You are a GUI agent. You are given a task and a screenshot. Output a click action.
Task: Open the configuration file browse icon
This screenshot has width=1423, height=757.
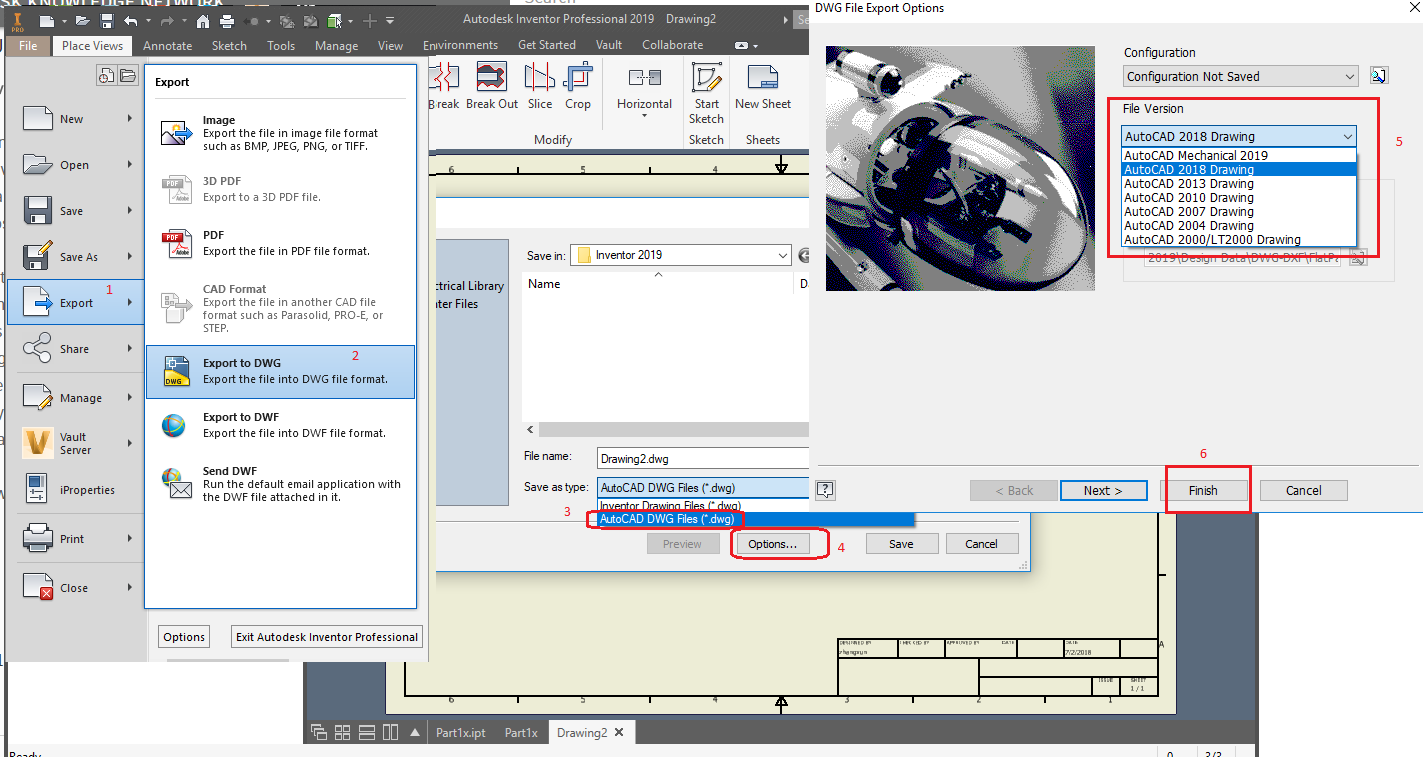coord(1378,76)
